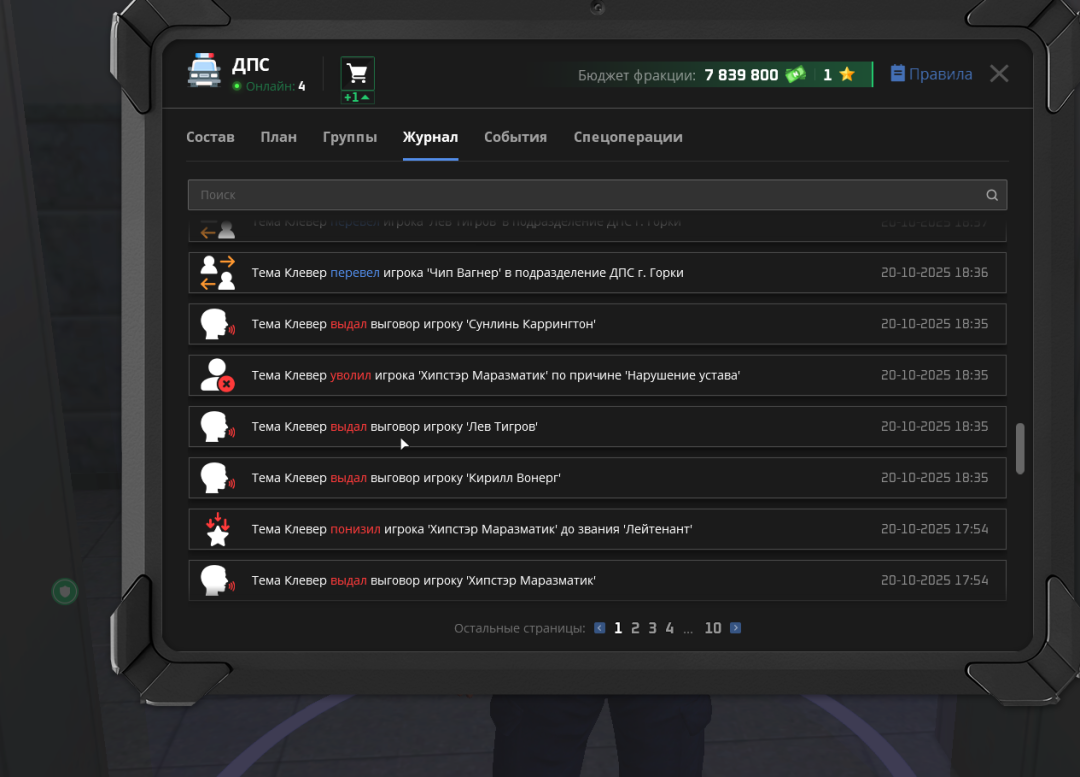
Task: Select journal page 3
Action: [x=652, y=629]
